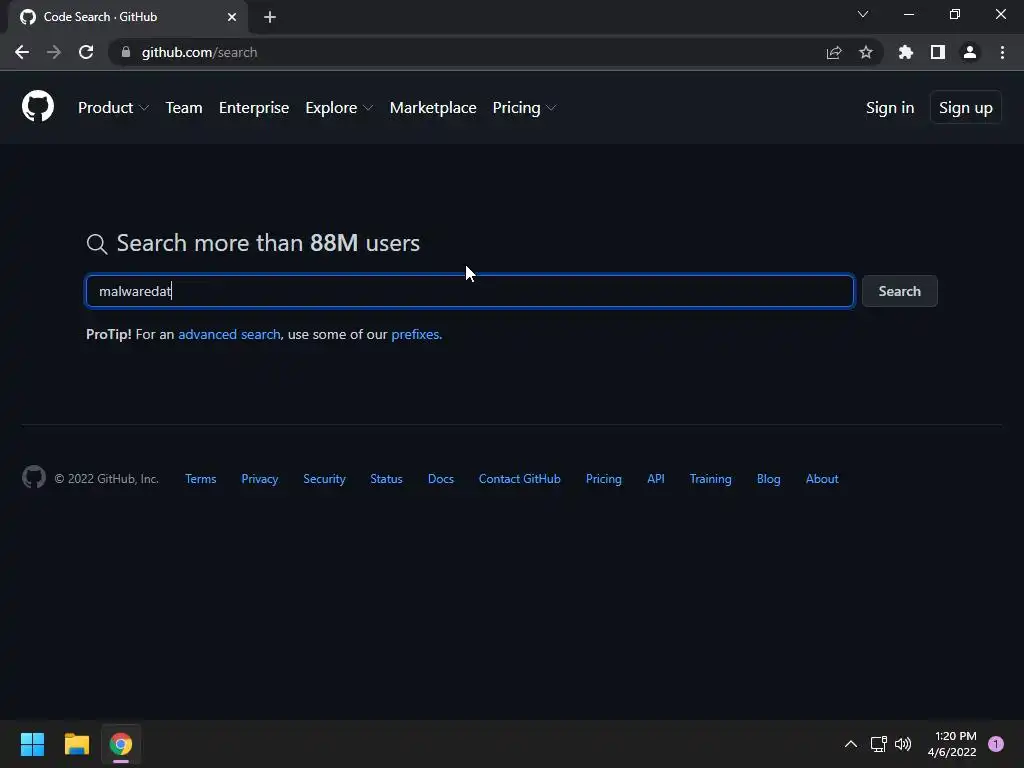Reload the page with refresh icon
Screen dimensions: 1024x768
[86, 52]
